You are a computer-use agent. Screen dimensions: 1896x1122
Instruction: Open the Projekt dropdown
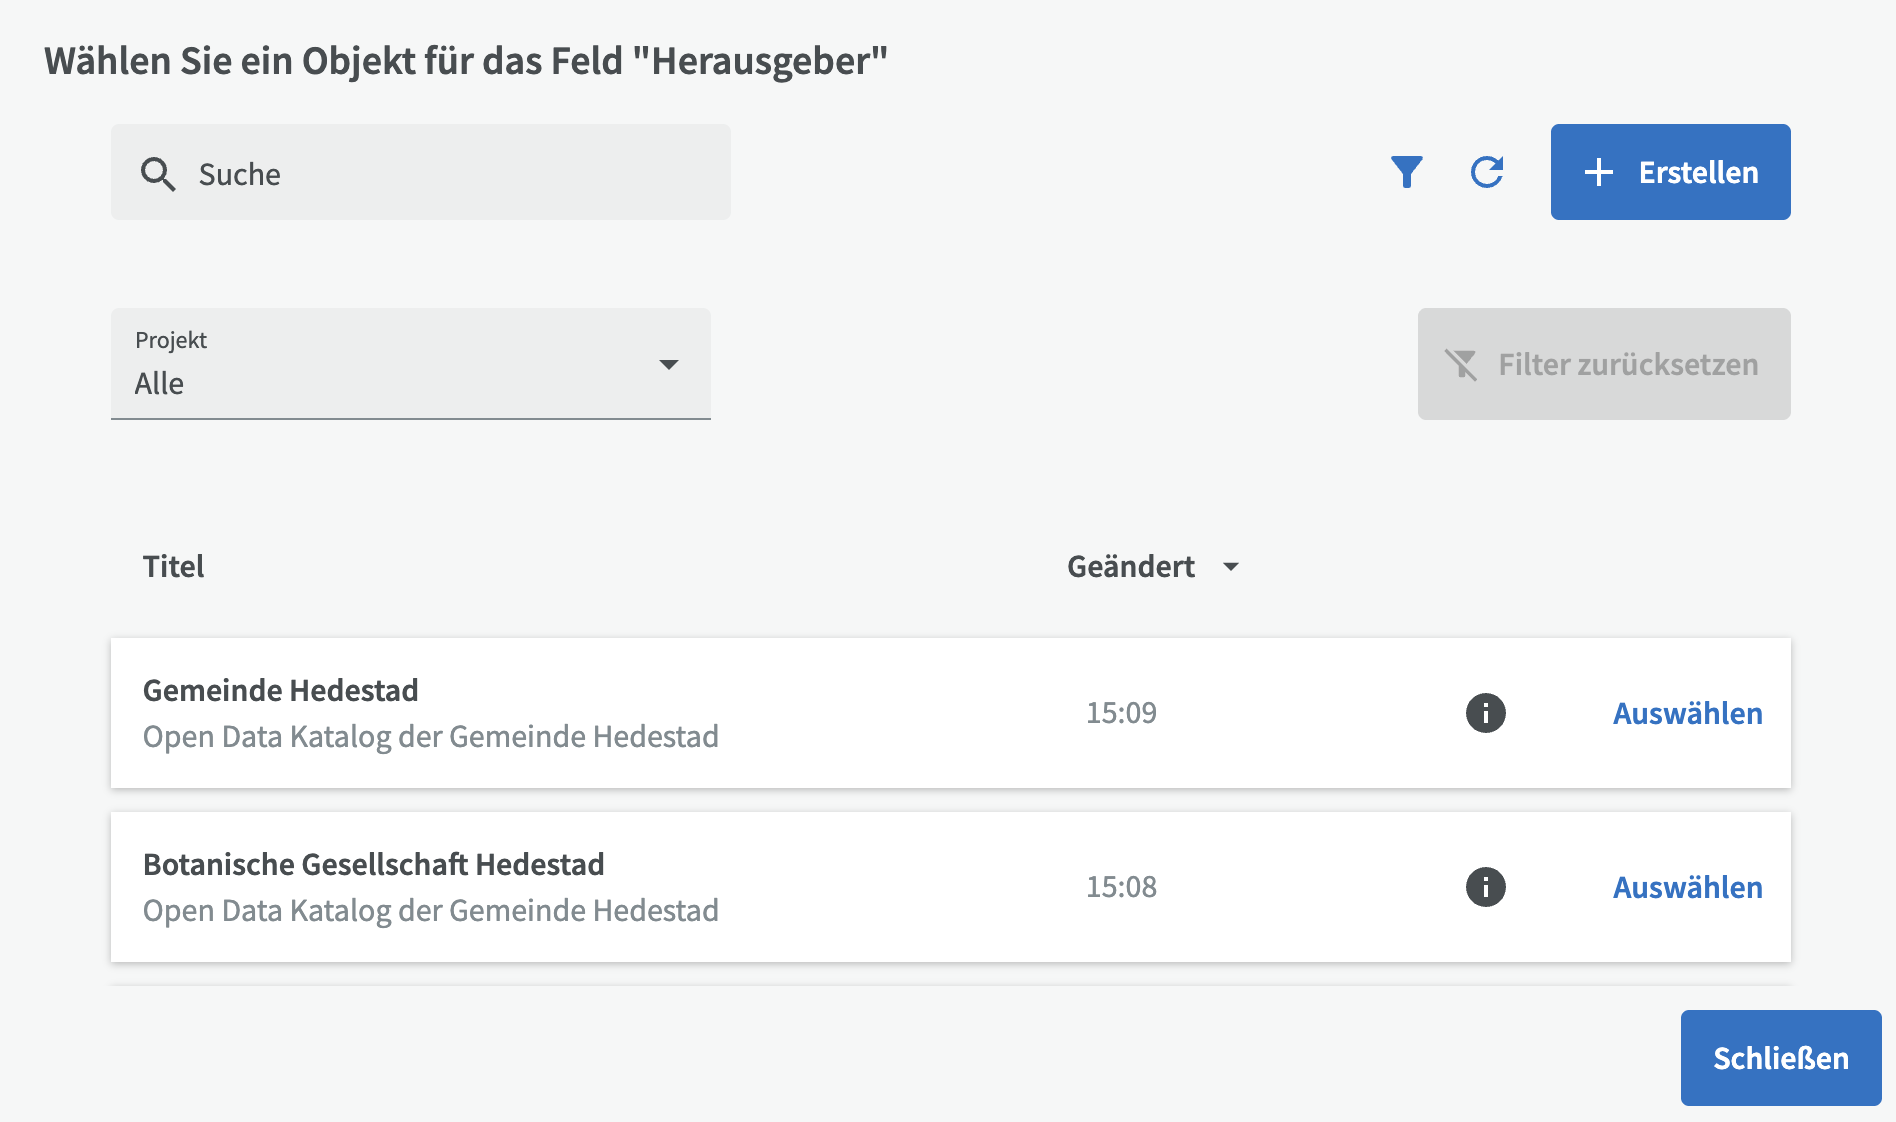point(410,364)
